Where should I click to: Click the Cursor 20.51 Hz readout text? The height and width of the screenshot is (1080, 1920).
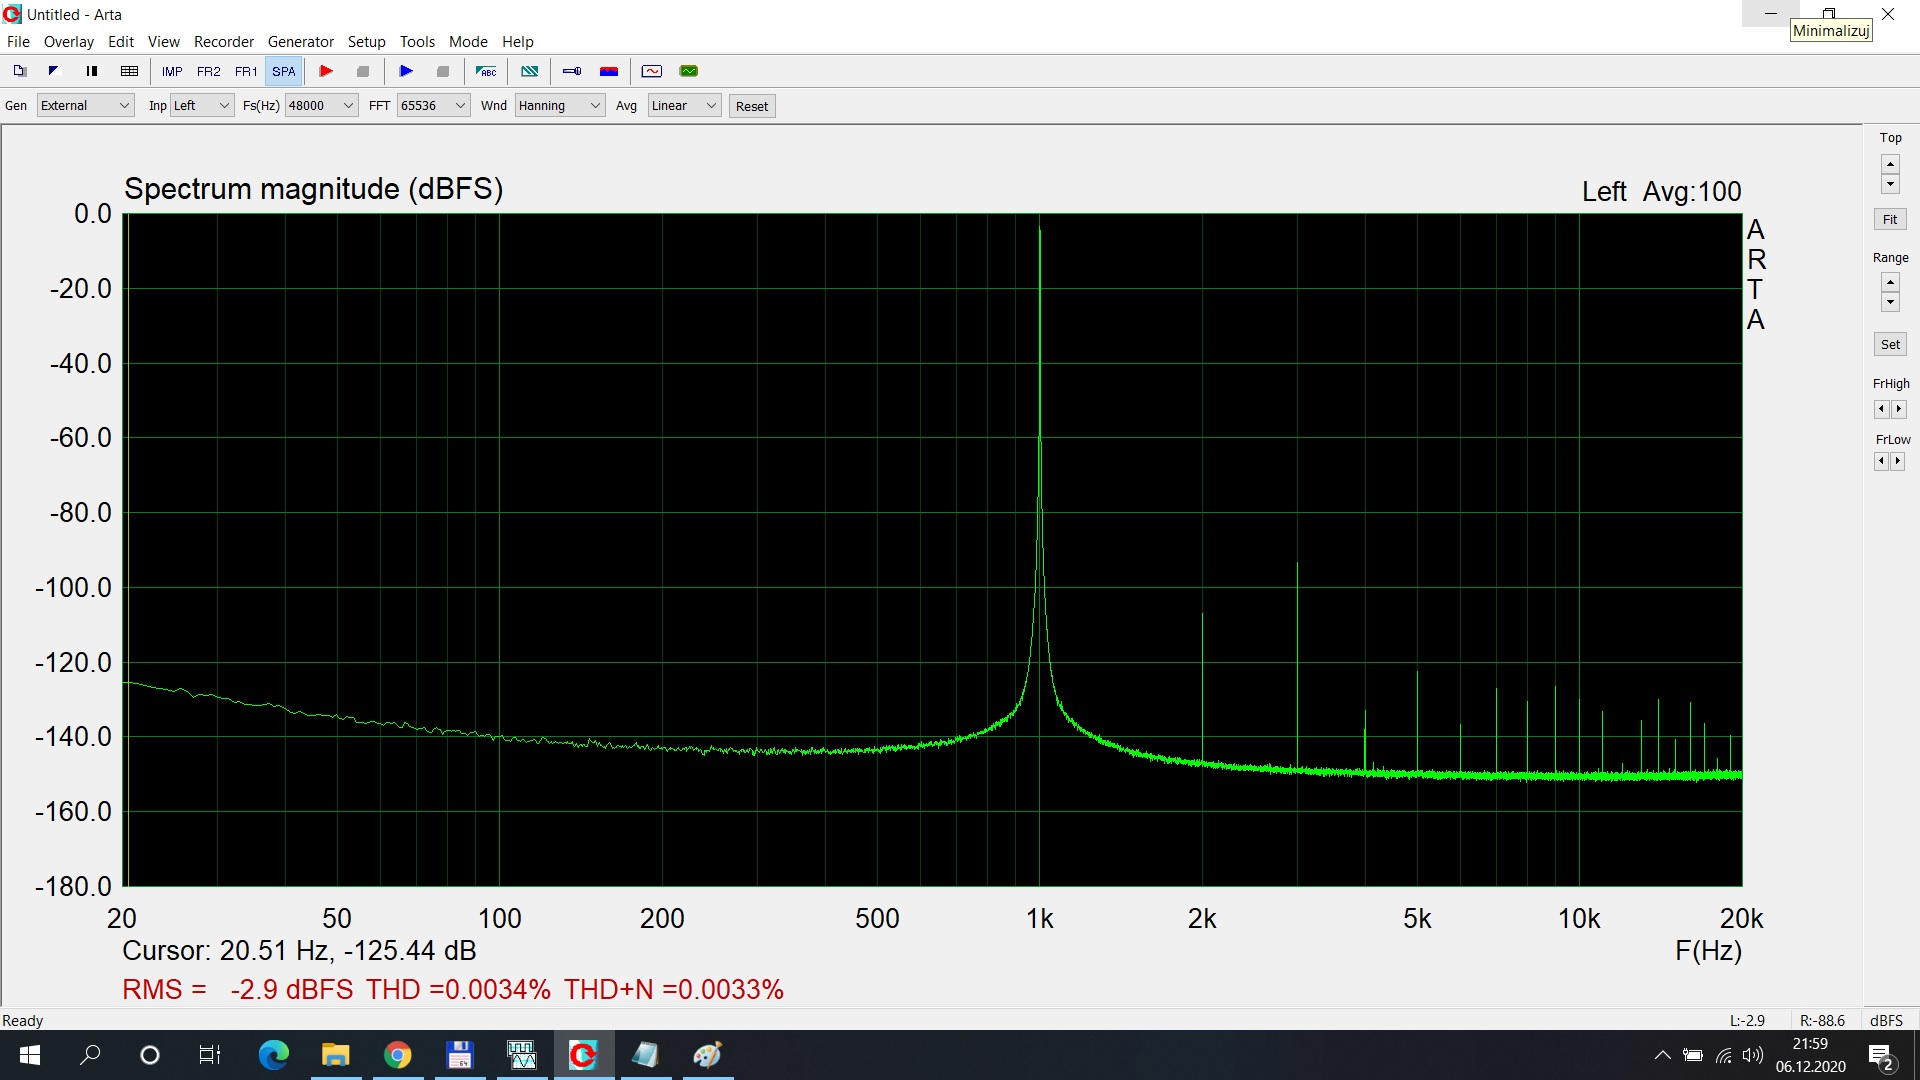click(299, 951)
